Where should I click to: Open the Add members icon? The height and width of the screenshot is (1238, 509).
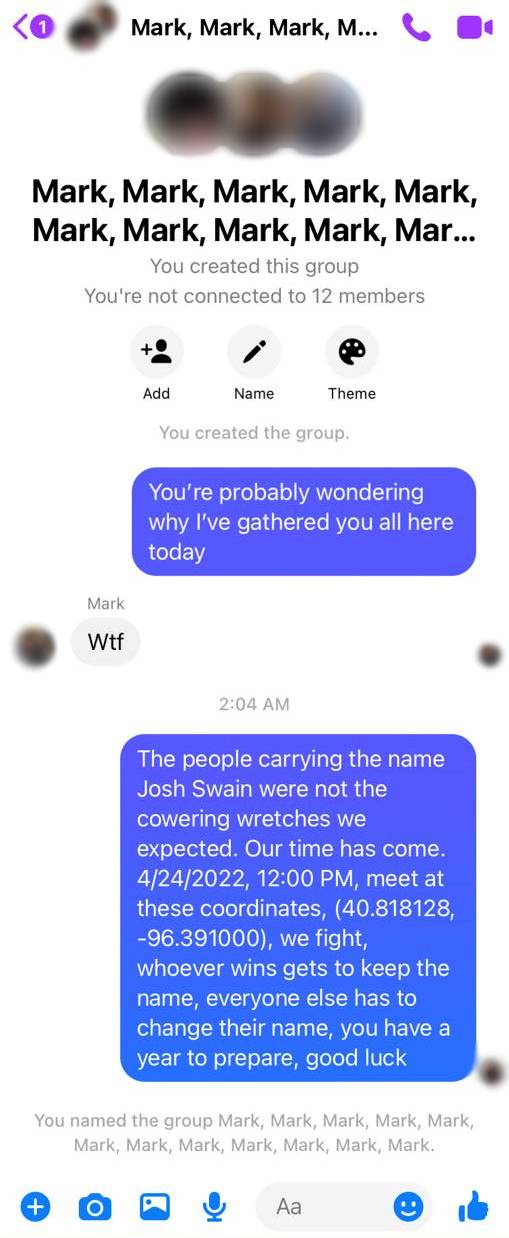click(156, 351)
